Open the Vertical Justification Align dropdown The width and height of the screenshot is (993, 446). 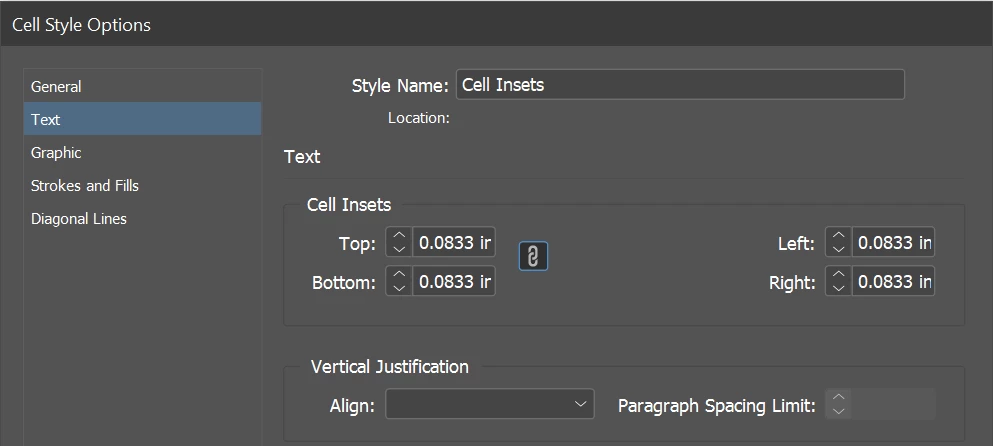[490, 405]
